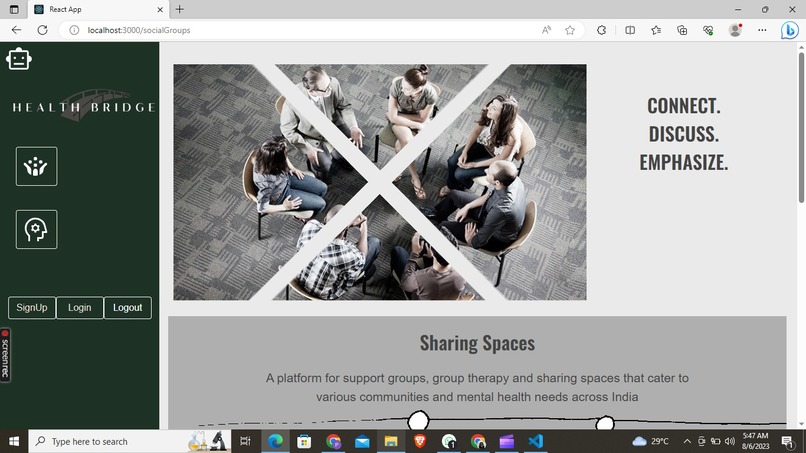Click the address bar URL localhost:3000/socialGroups
Viewport: 806px width, 453px height.
point(139,30)
